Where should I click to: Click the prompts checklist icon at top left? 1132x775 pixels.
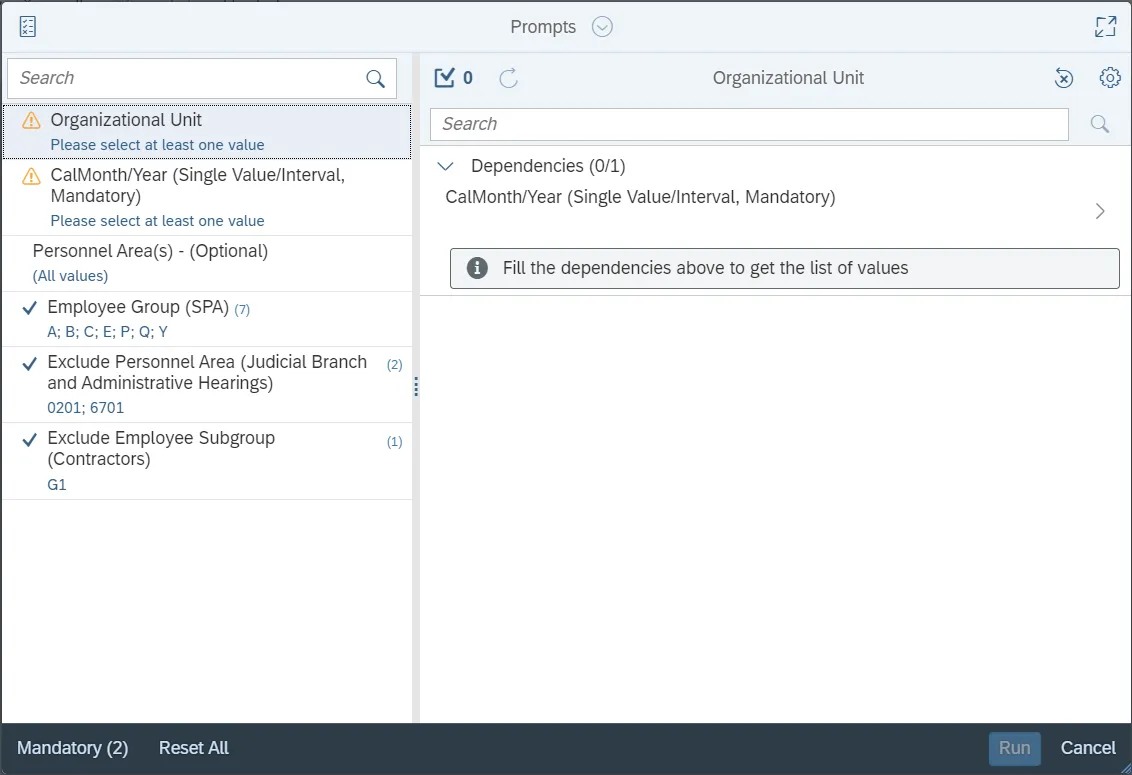tap(27, 27)
